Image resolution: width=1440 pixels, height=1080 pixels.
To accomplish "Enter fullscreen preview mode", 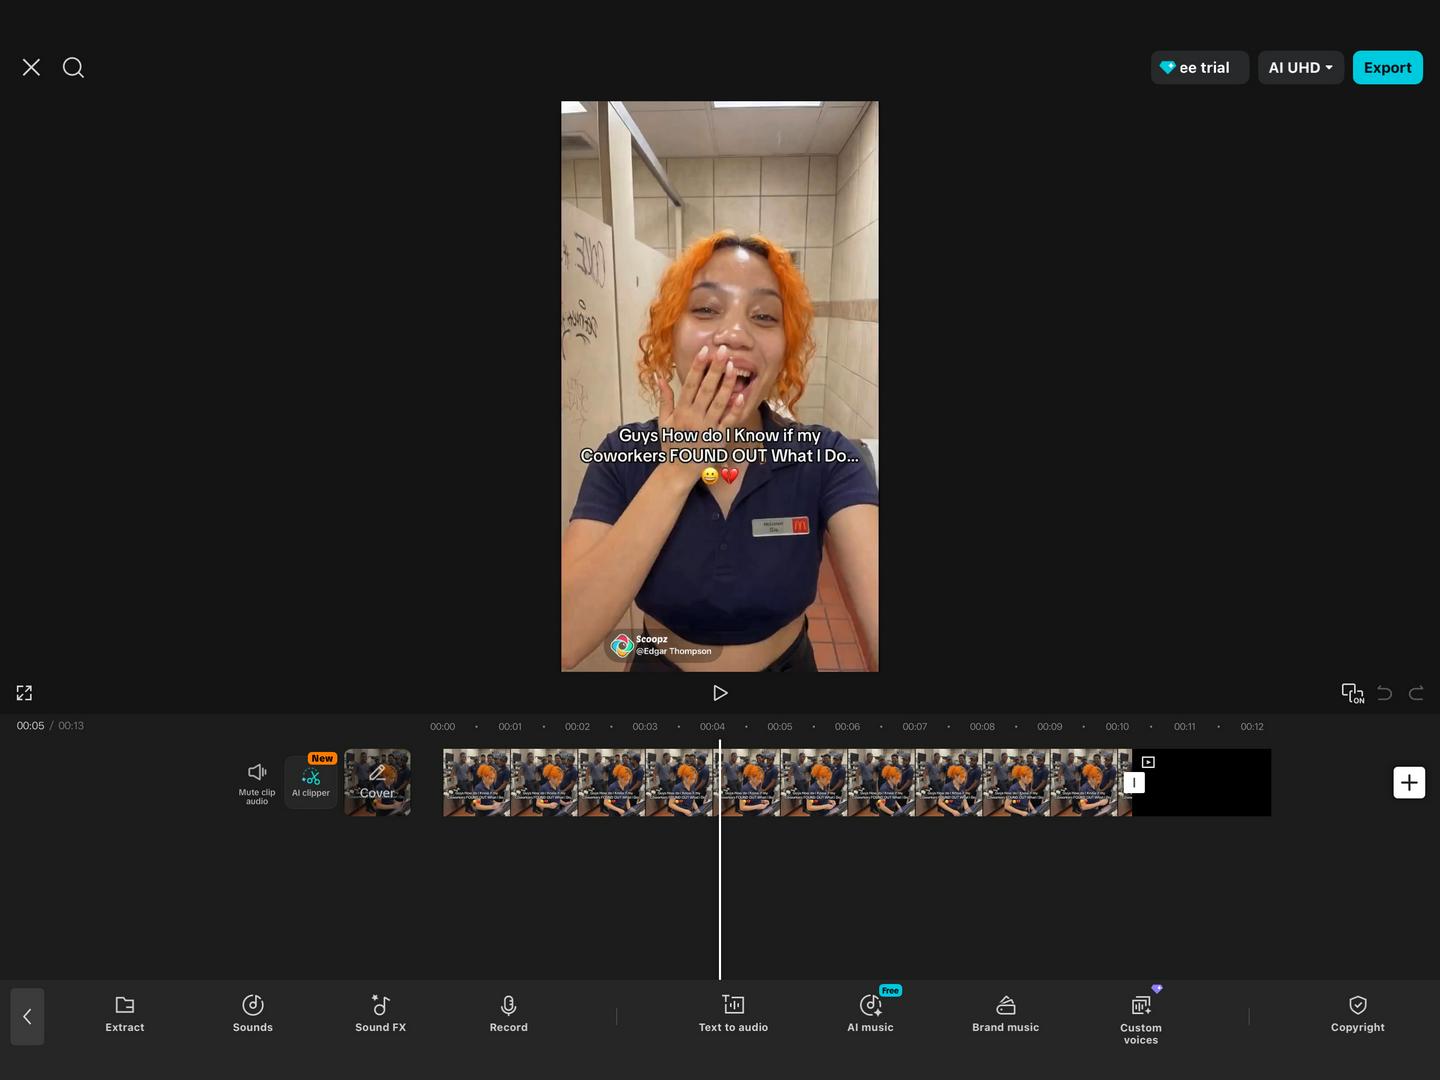I will coord(24,693).
